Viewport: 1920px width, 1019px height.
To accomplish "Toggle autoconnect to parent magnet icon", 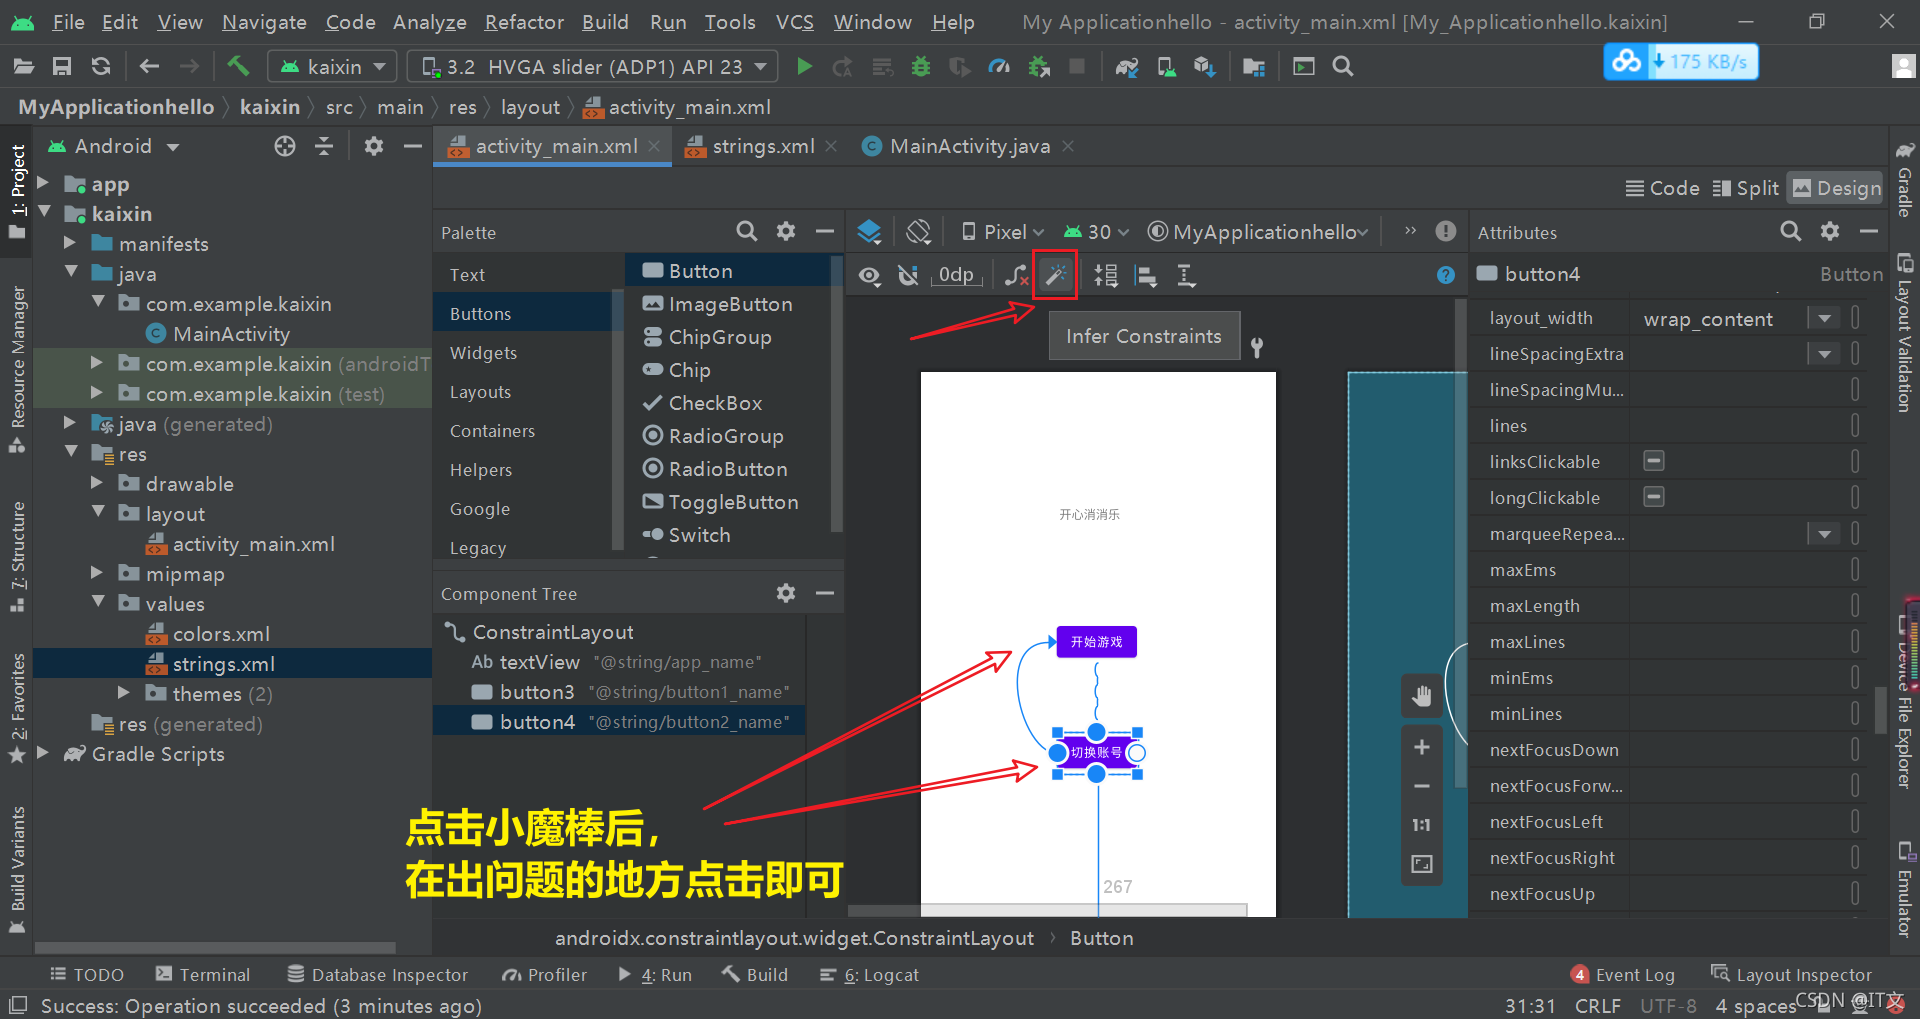I will pyautogui.click(x=908, y=275).
